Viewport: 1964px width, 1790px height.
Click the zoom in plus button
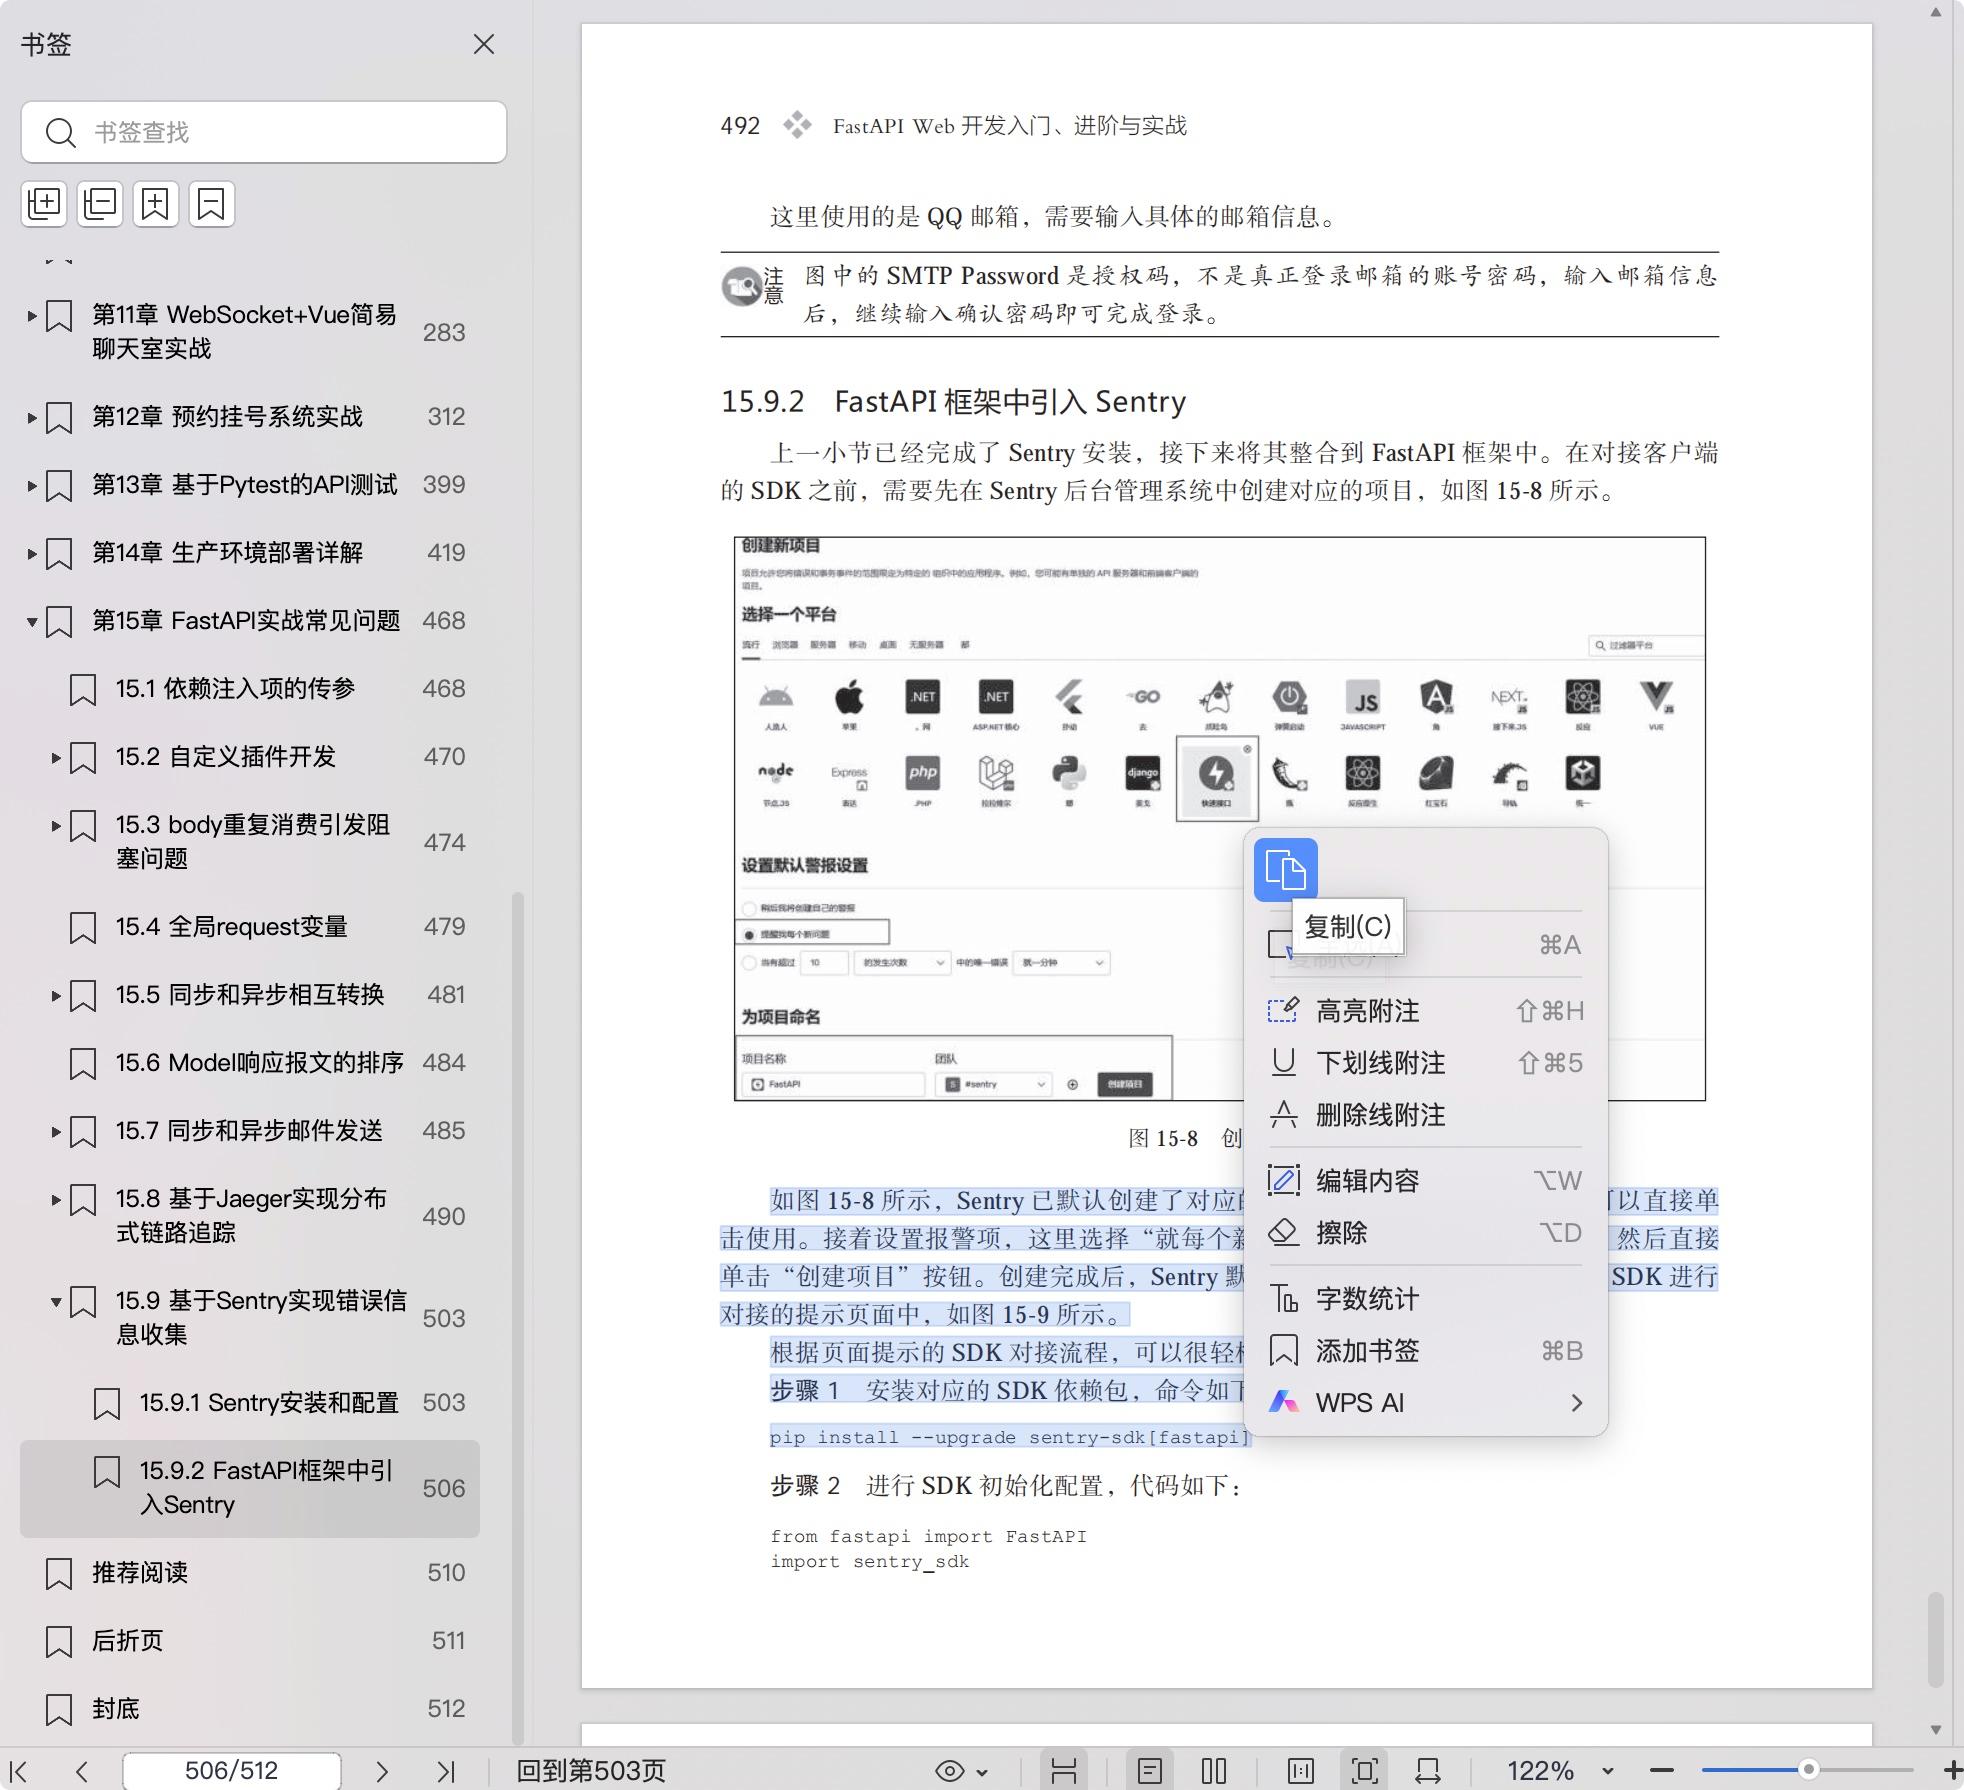pos(1952,1771)
